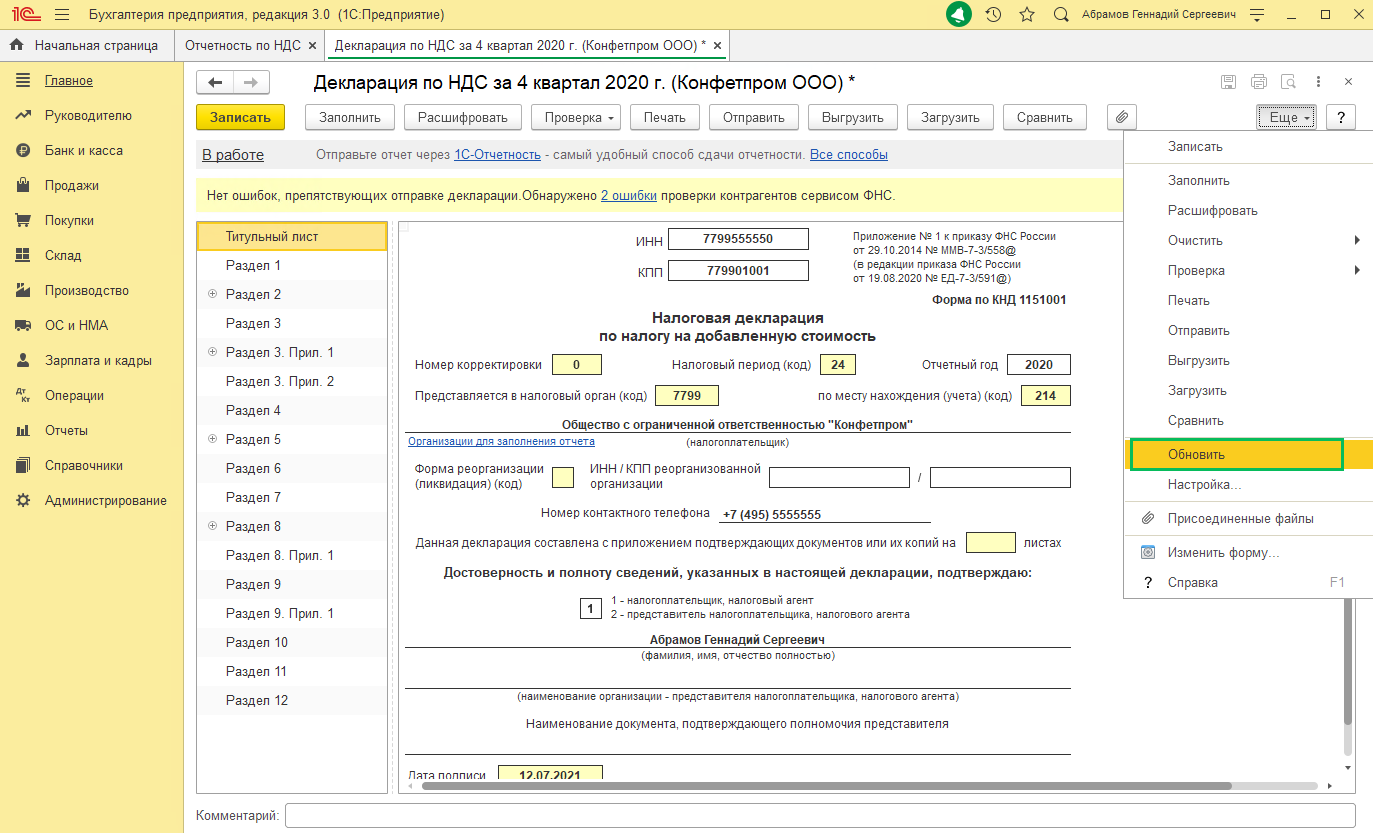Click the Дата подписи date field
This screenshot has height=833, width=1373.
pyautogui.click(x=549, y=774)
